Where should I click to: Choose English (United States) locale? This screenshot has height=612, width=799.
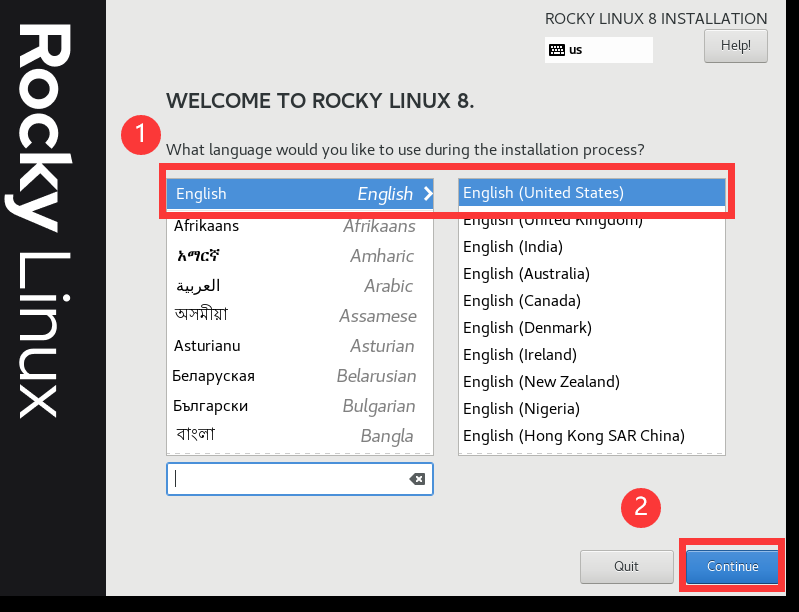coord(592,193)
